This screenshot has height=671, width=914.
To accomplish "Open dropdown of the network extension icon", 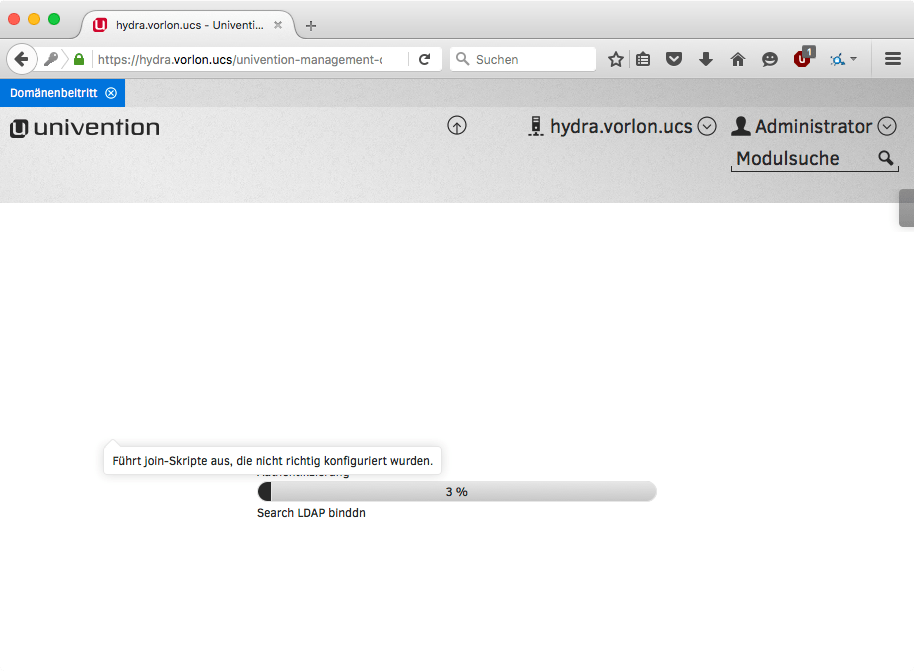I will click(853, 59).
